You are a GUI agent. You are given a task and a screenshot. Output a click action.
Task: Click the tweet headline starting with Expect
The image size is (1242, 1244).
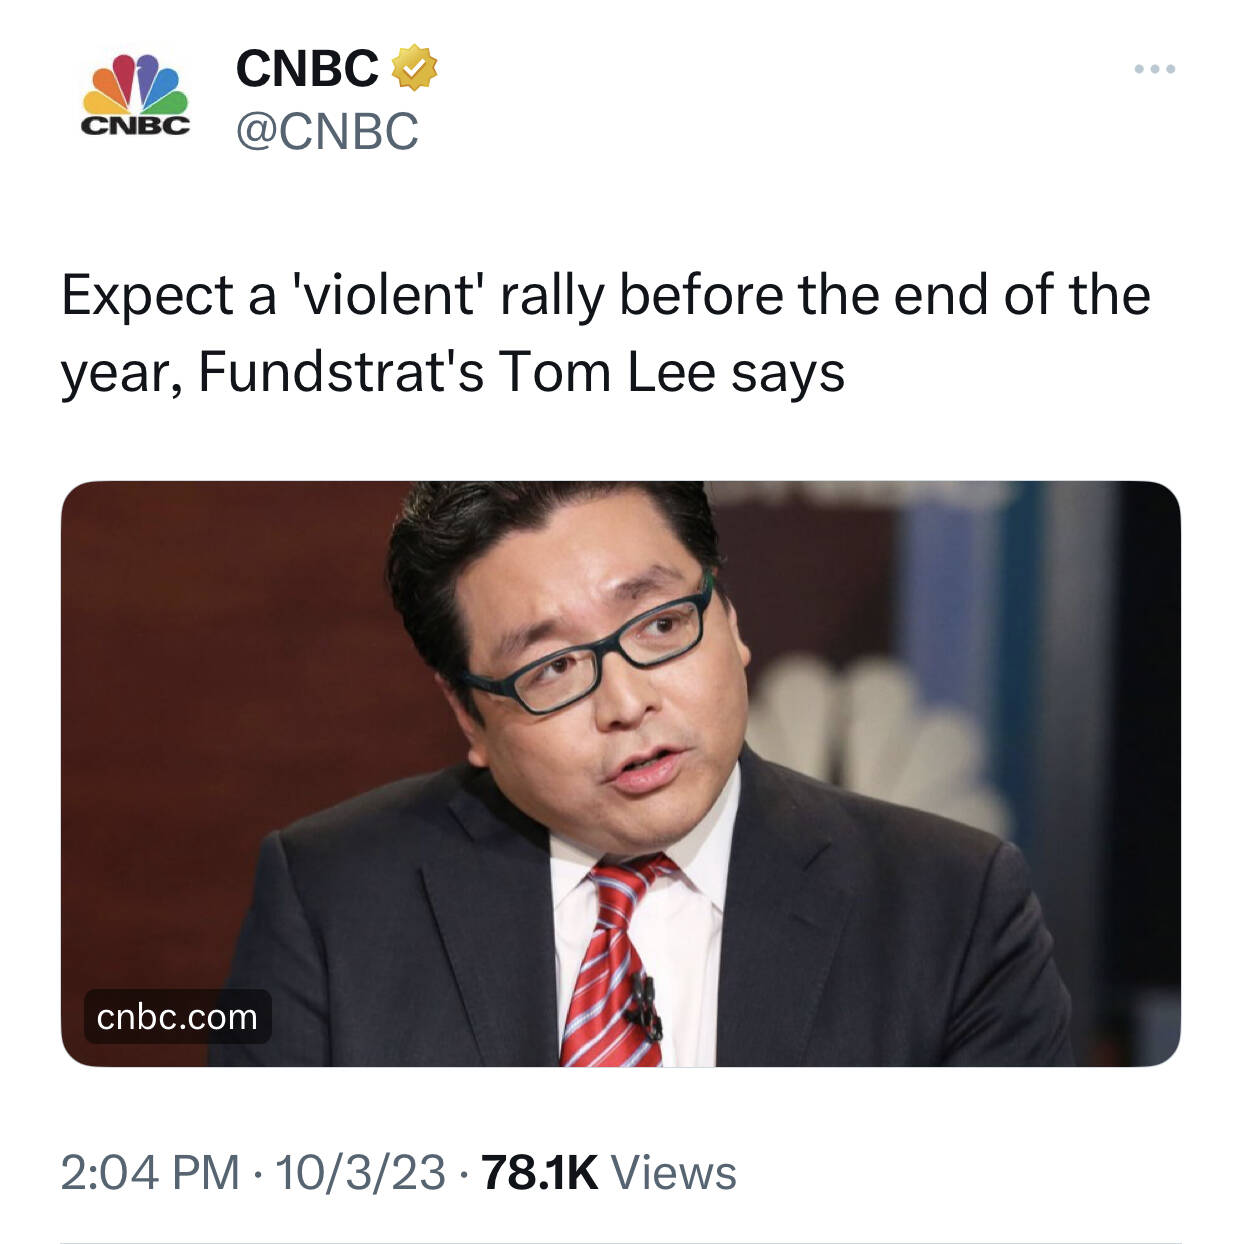point(606,333)
